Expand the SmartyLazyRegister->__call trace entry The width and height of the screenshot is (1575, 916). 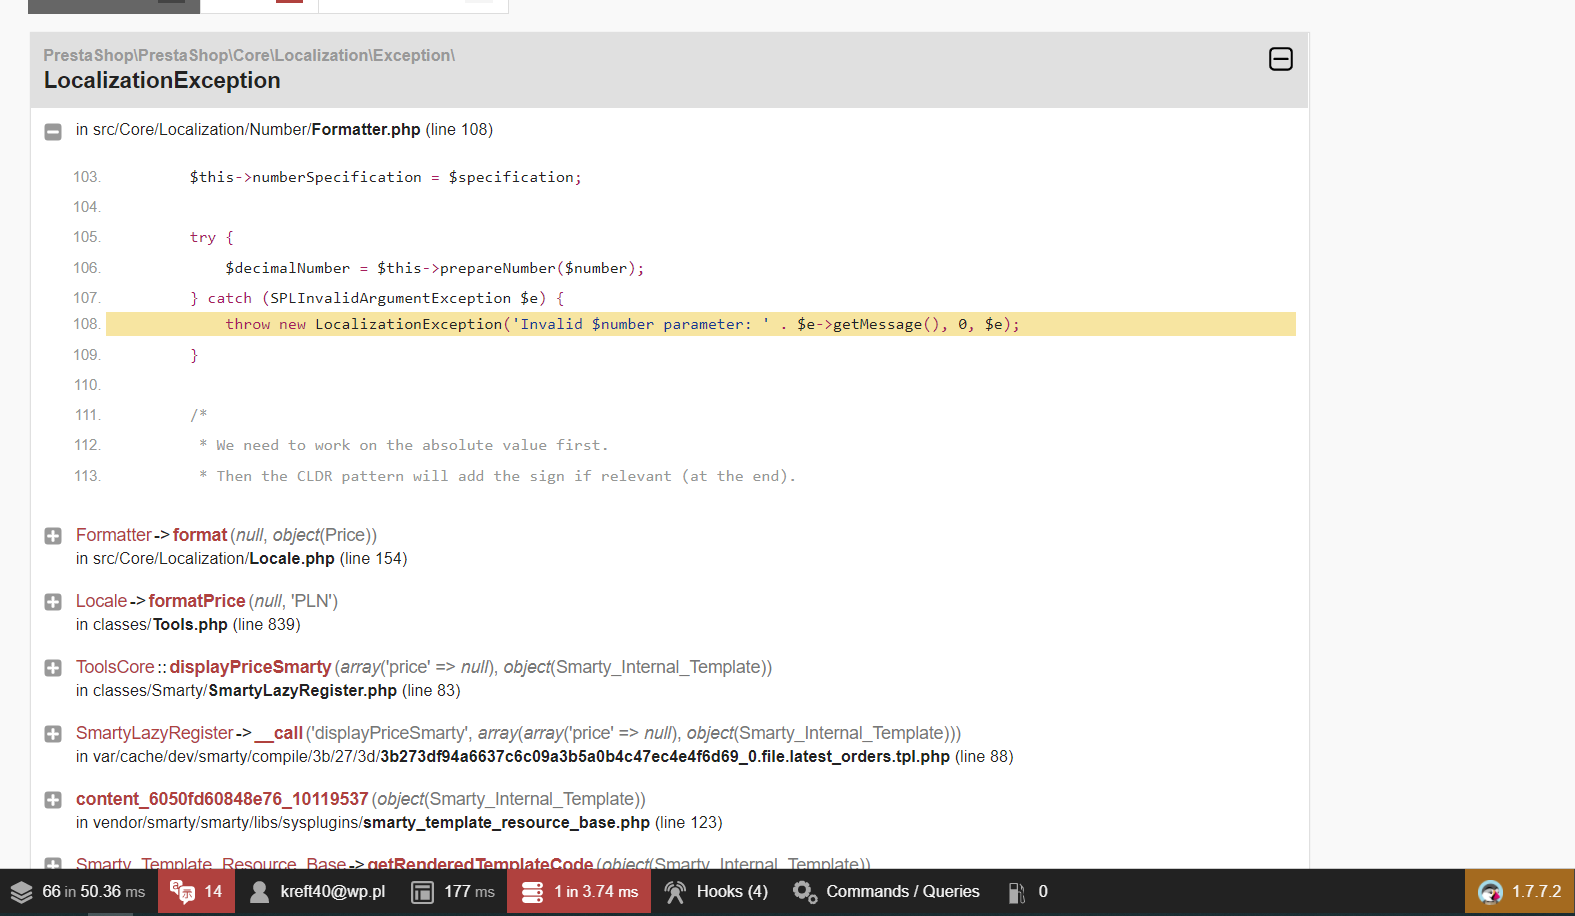[53, 734]
